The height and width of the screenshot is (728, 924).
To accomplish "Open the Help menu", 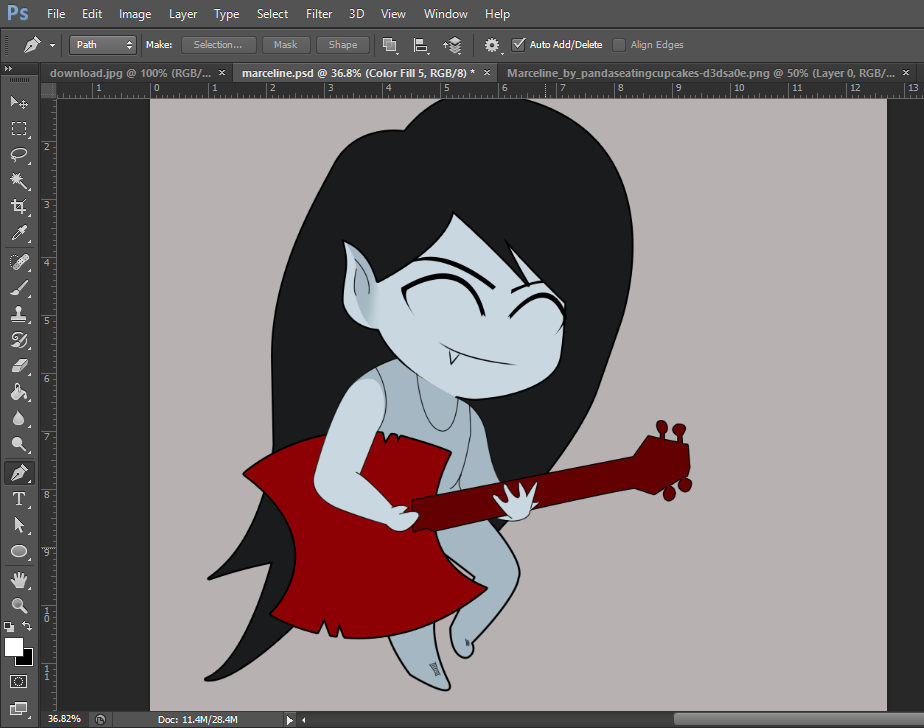I will tap(497, 14).
